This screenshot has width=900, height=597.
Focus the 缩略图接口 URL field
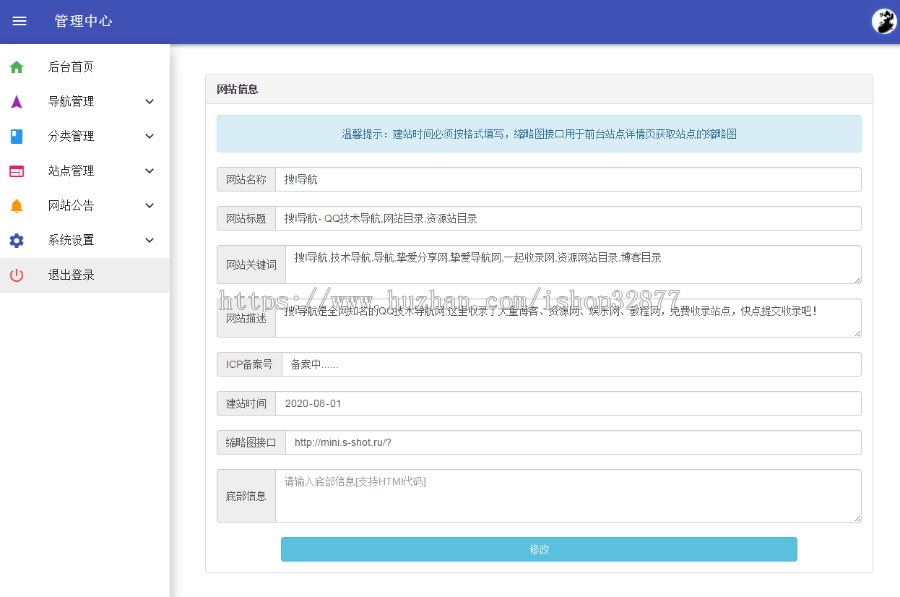[573, 443]
